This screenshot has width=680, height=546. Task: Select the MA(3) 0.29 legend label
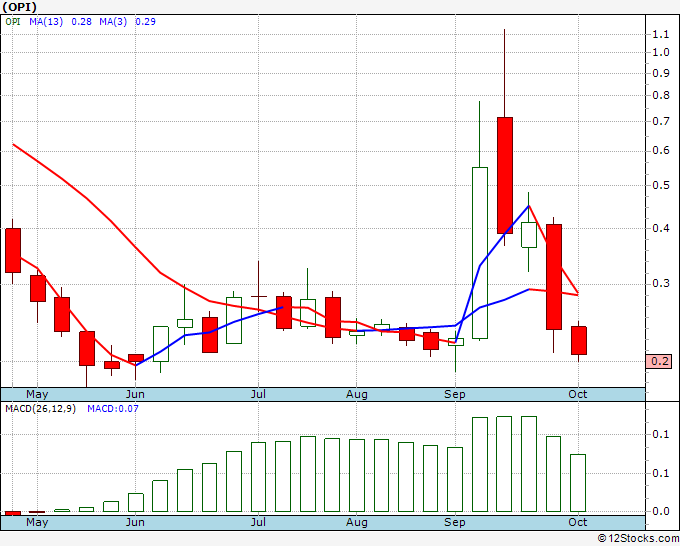tap(127, 21)
